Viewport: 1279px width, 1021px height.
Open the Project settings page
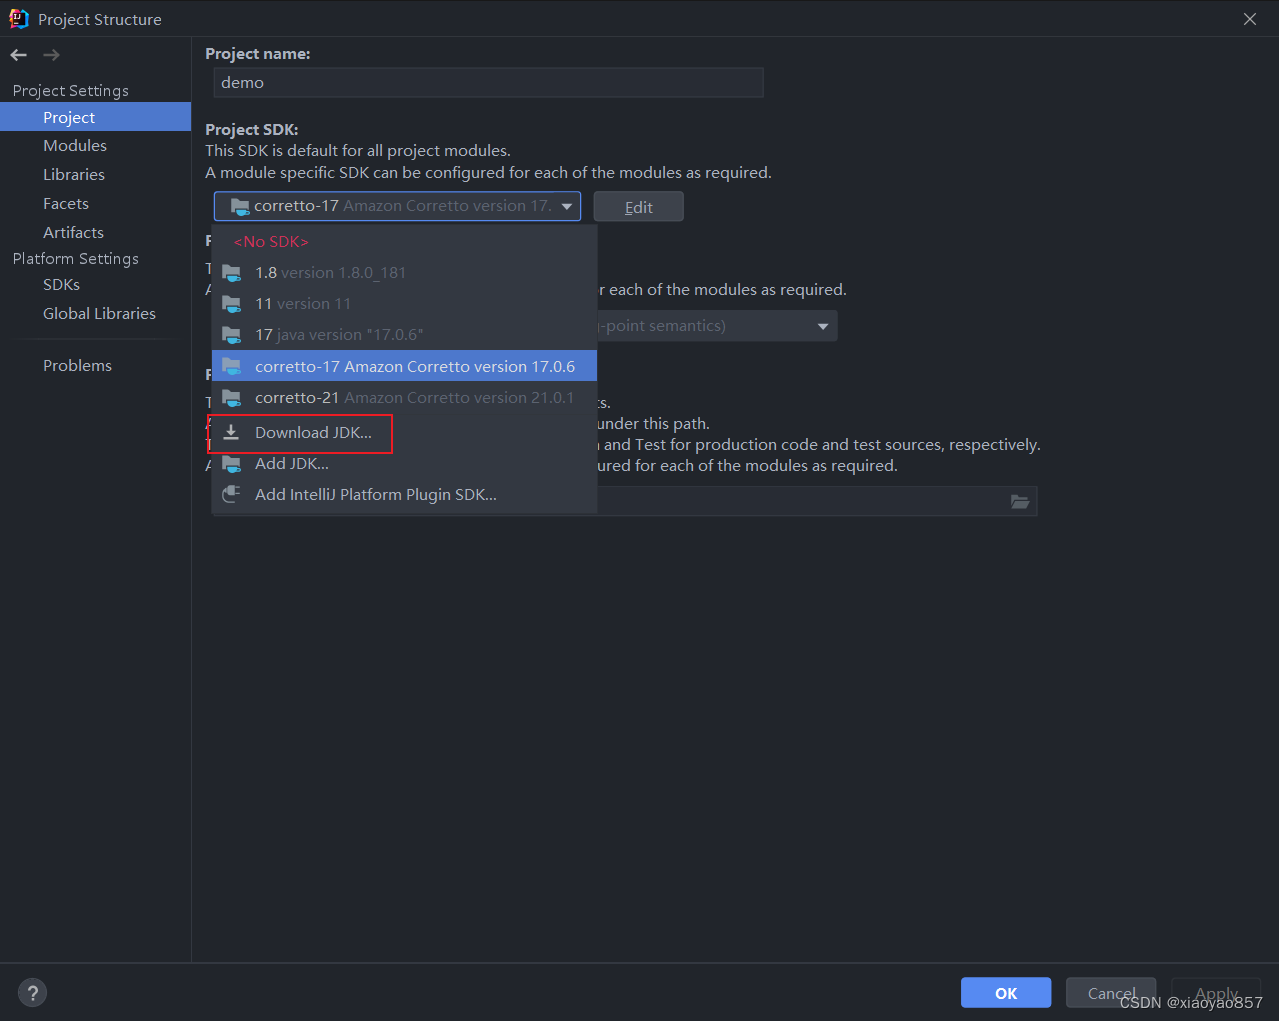[95, 117]
